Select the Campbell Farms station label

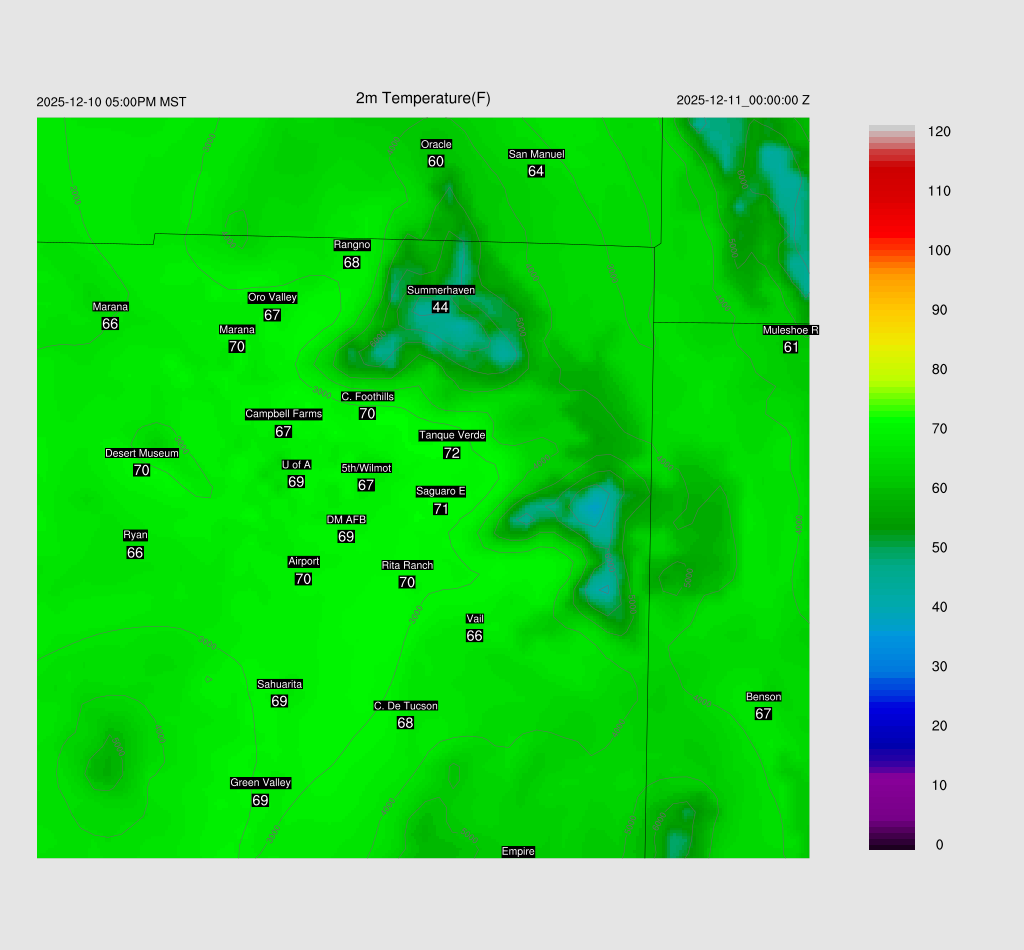point(284,414)
